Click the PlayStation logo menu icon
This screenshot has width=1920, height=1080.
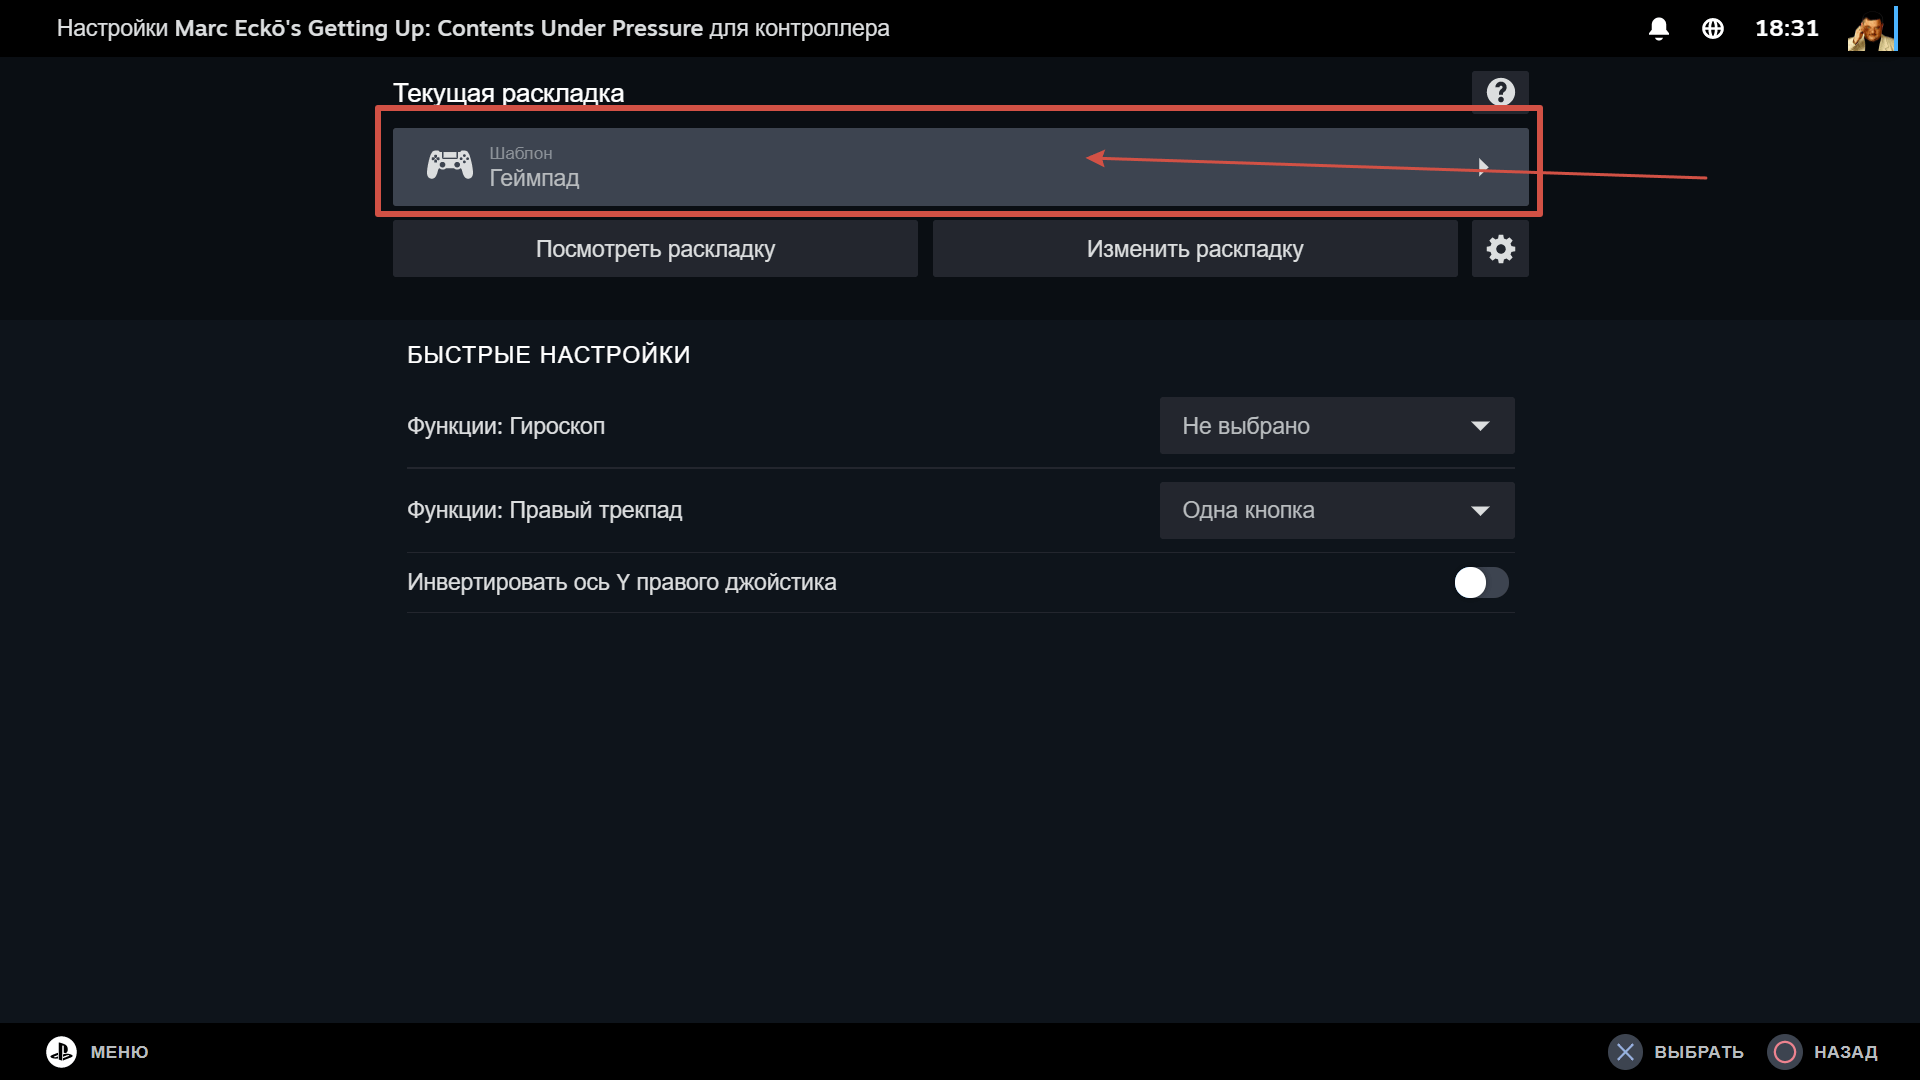point(61,1051)
